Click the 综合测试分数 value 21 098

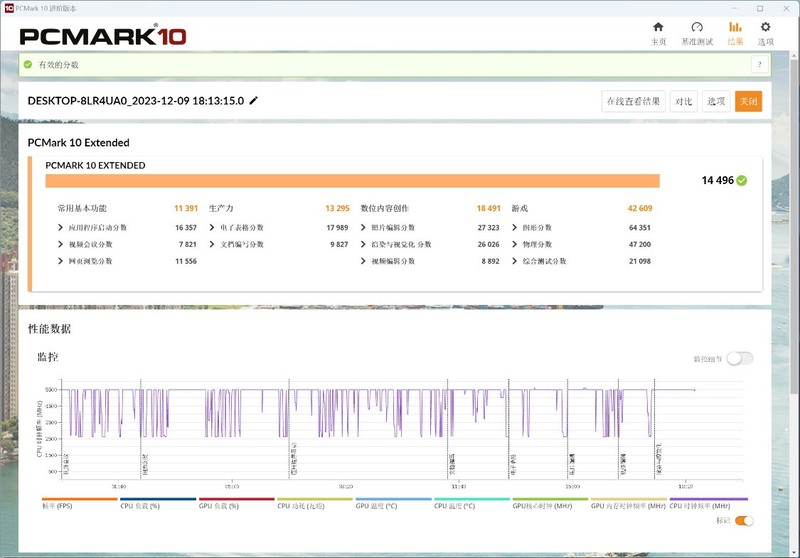(x=640, y=261)
